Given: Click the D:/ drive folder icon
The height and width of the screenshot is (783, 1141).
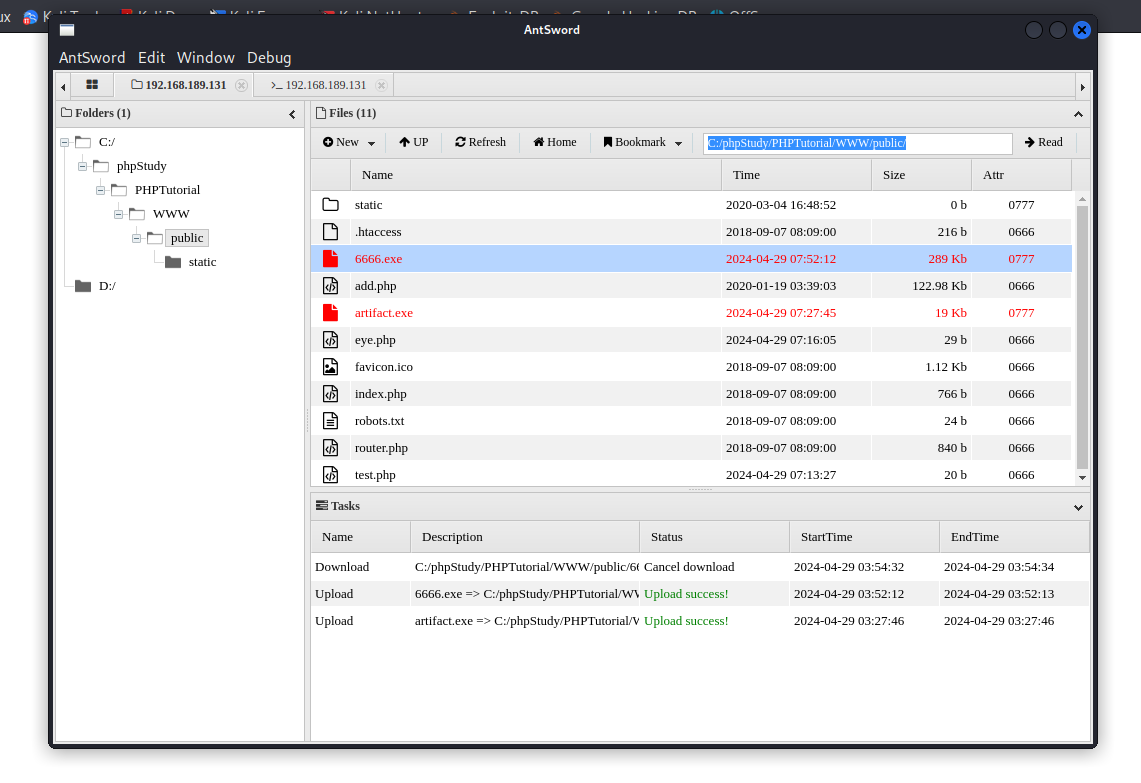Looking at the screenshot, I should click(x=83, y=286).
